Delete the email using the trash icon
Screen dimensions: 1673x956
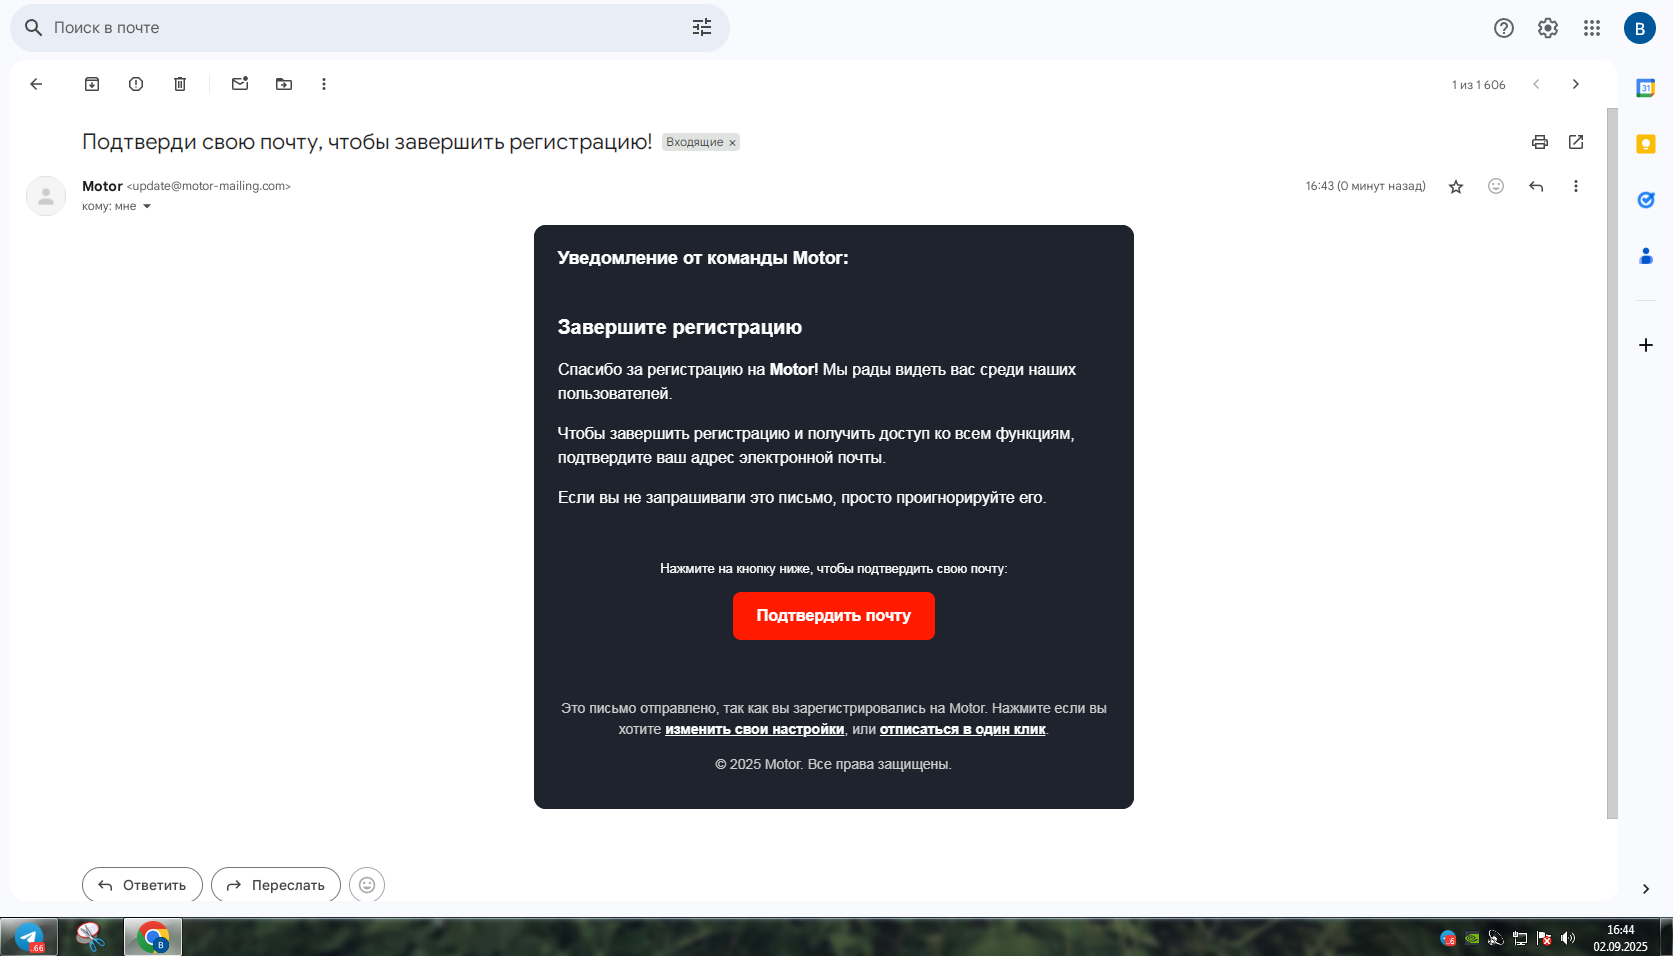point(180,84)
